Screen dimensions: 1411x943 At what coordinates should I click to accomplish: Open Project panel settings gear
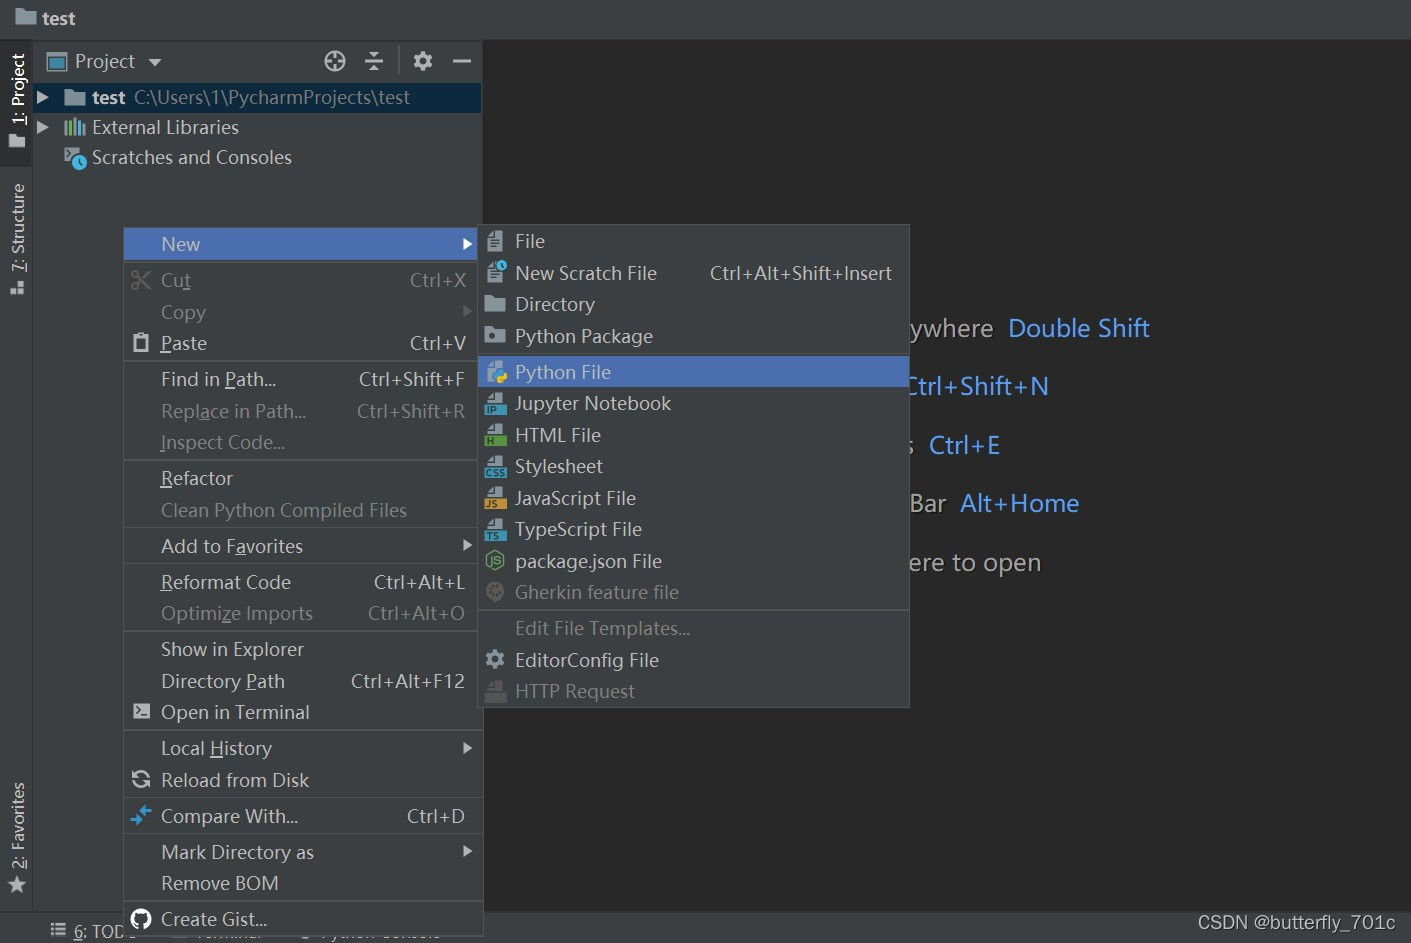pos(423,61)
